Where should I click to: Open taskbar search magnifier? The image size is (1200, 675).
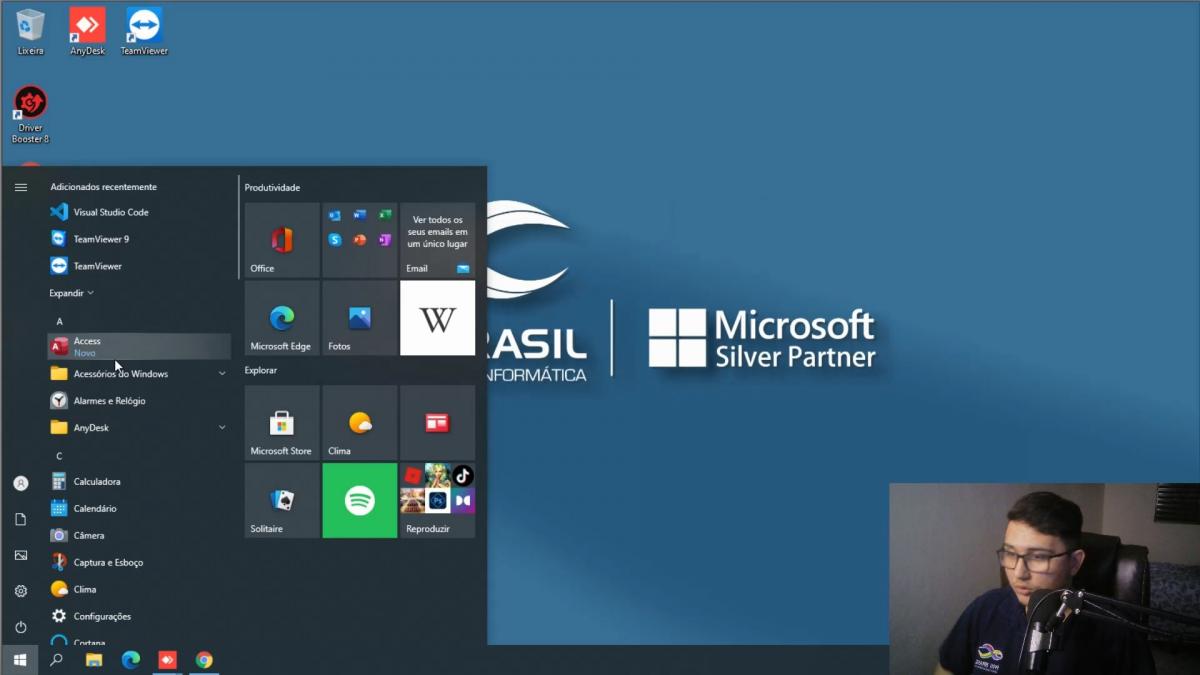click(x=57, y=660)
